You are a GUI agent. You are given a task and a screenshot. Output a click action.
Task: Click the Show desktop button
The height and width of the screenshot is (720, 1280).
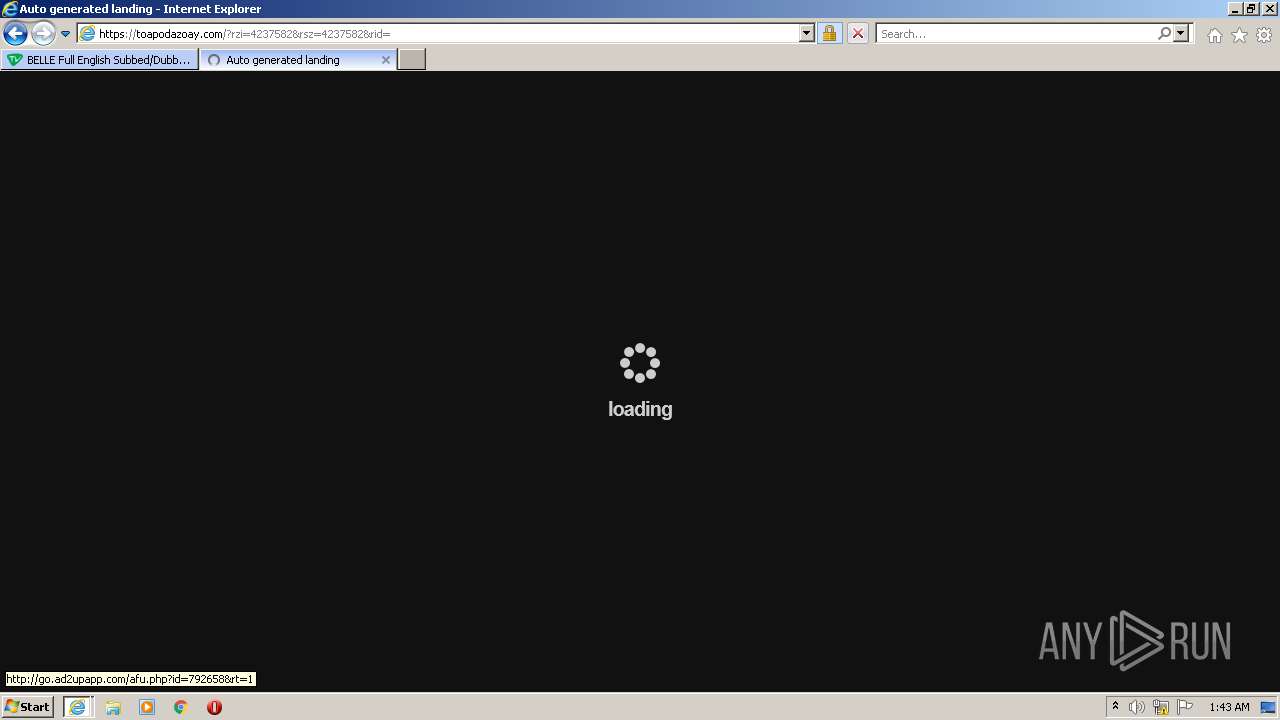click(1268, 707)
